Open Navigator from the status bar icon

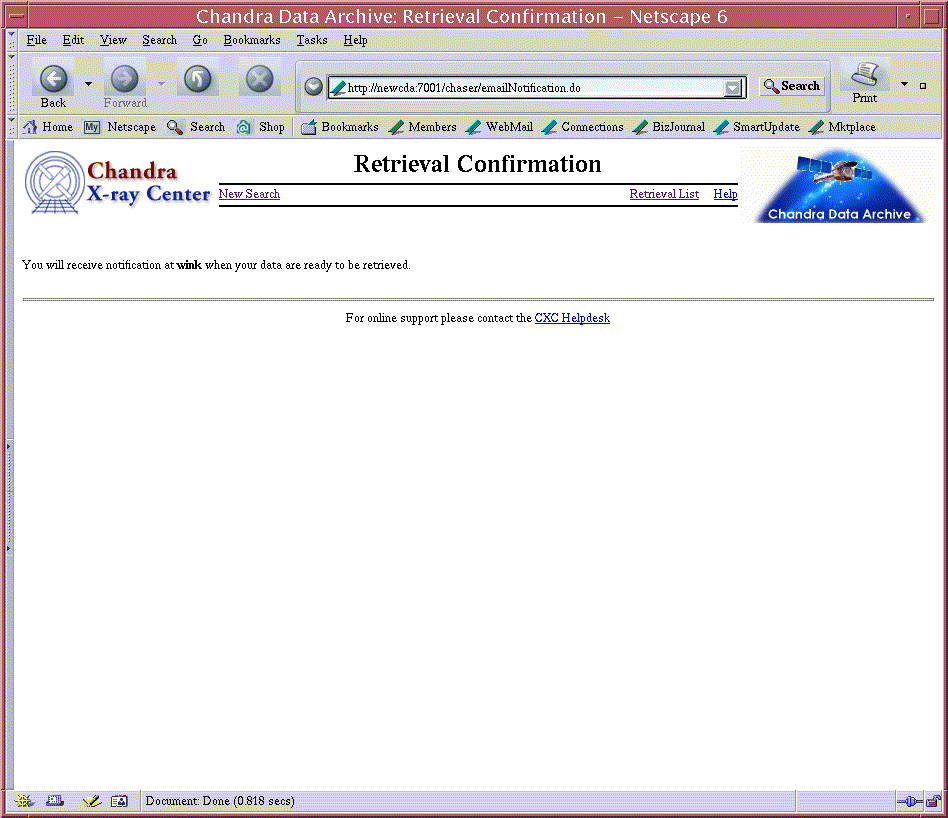(x=24, y=801)
